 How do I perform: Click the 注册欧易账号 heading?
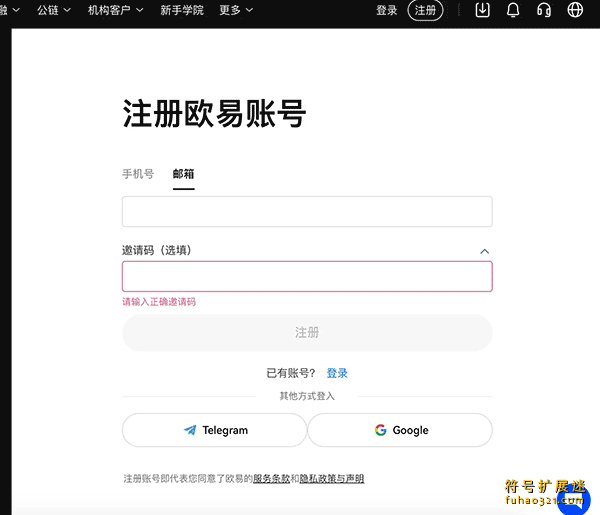[x=214, y=114]
